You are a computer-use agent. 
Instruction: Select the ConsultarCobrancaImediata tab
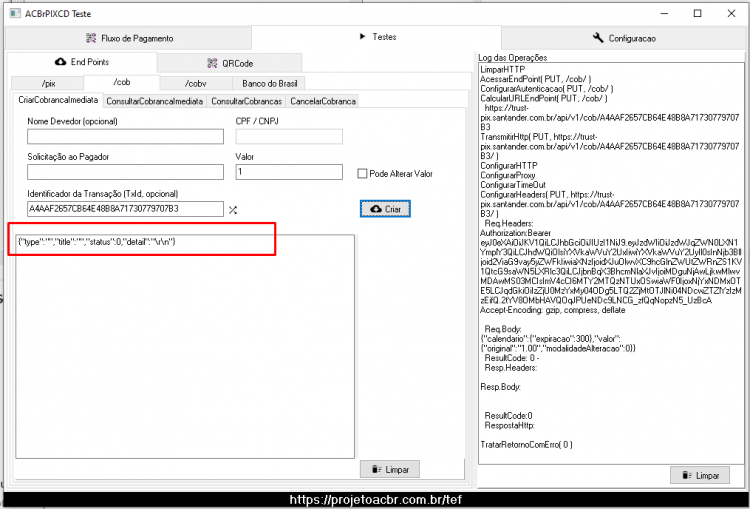154,101
